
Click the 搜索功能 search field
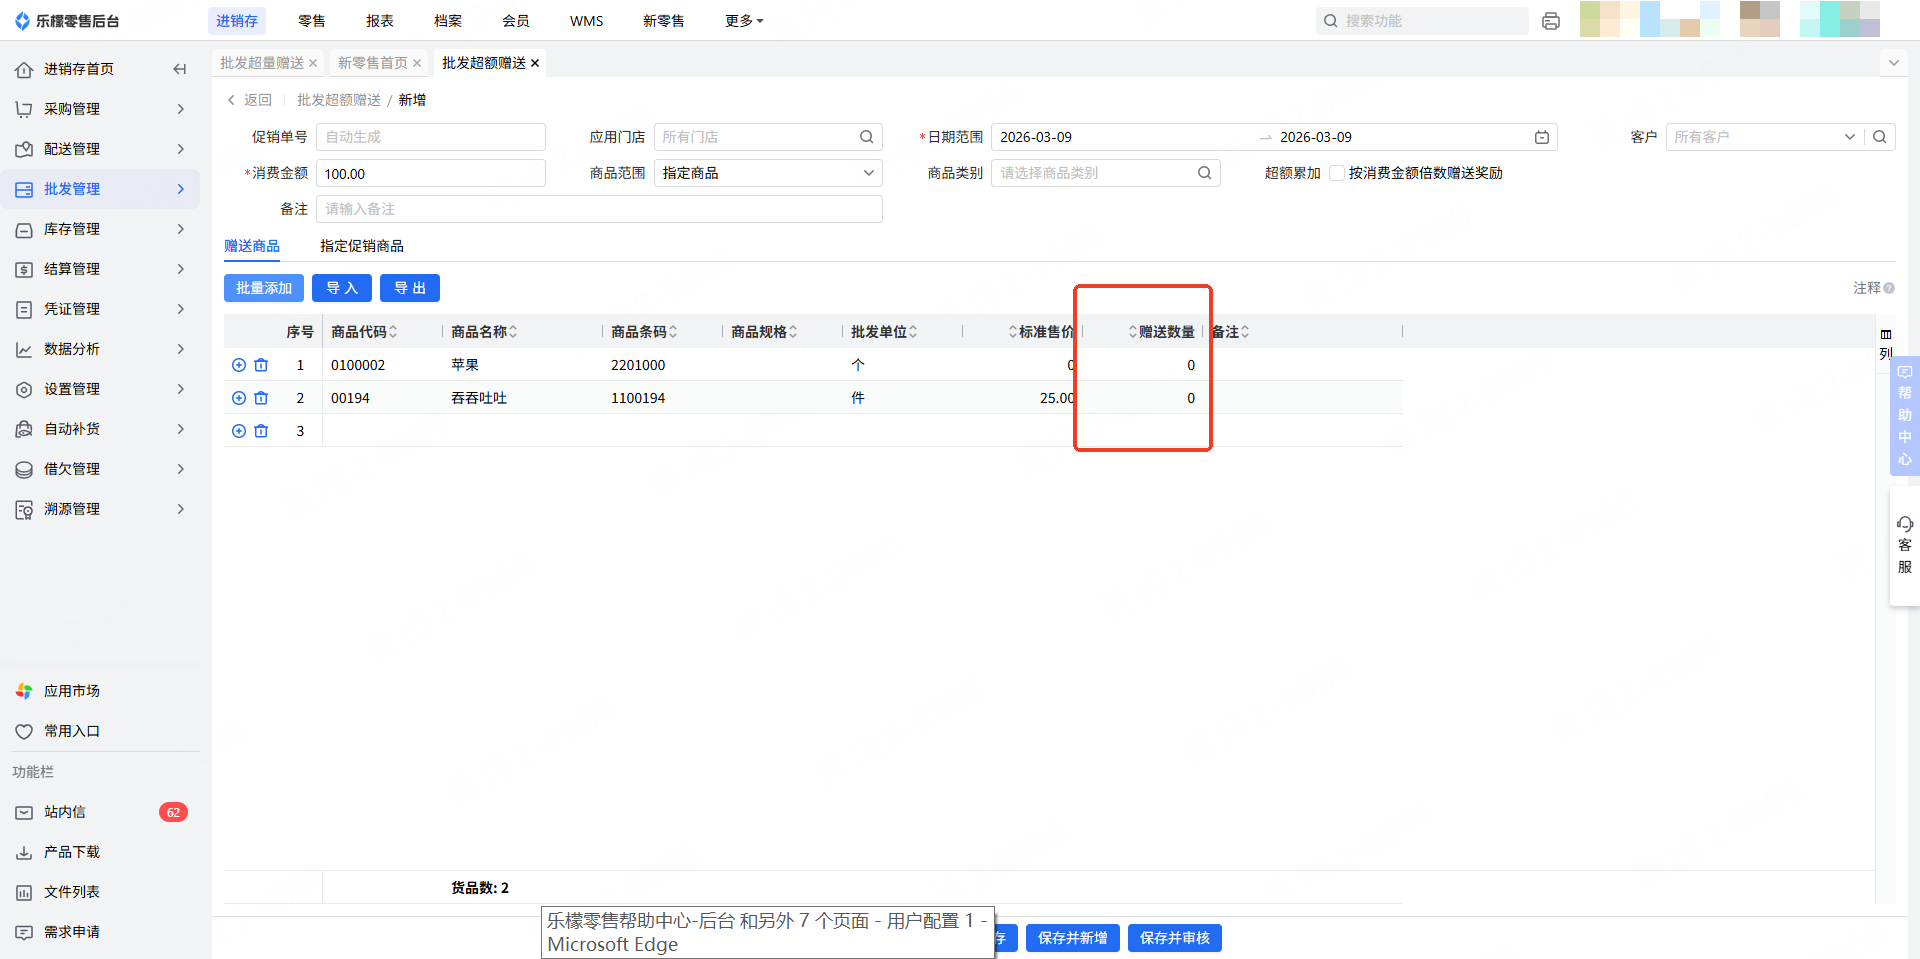pos(1422,21)
